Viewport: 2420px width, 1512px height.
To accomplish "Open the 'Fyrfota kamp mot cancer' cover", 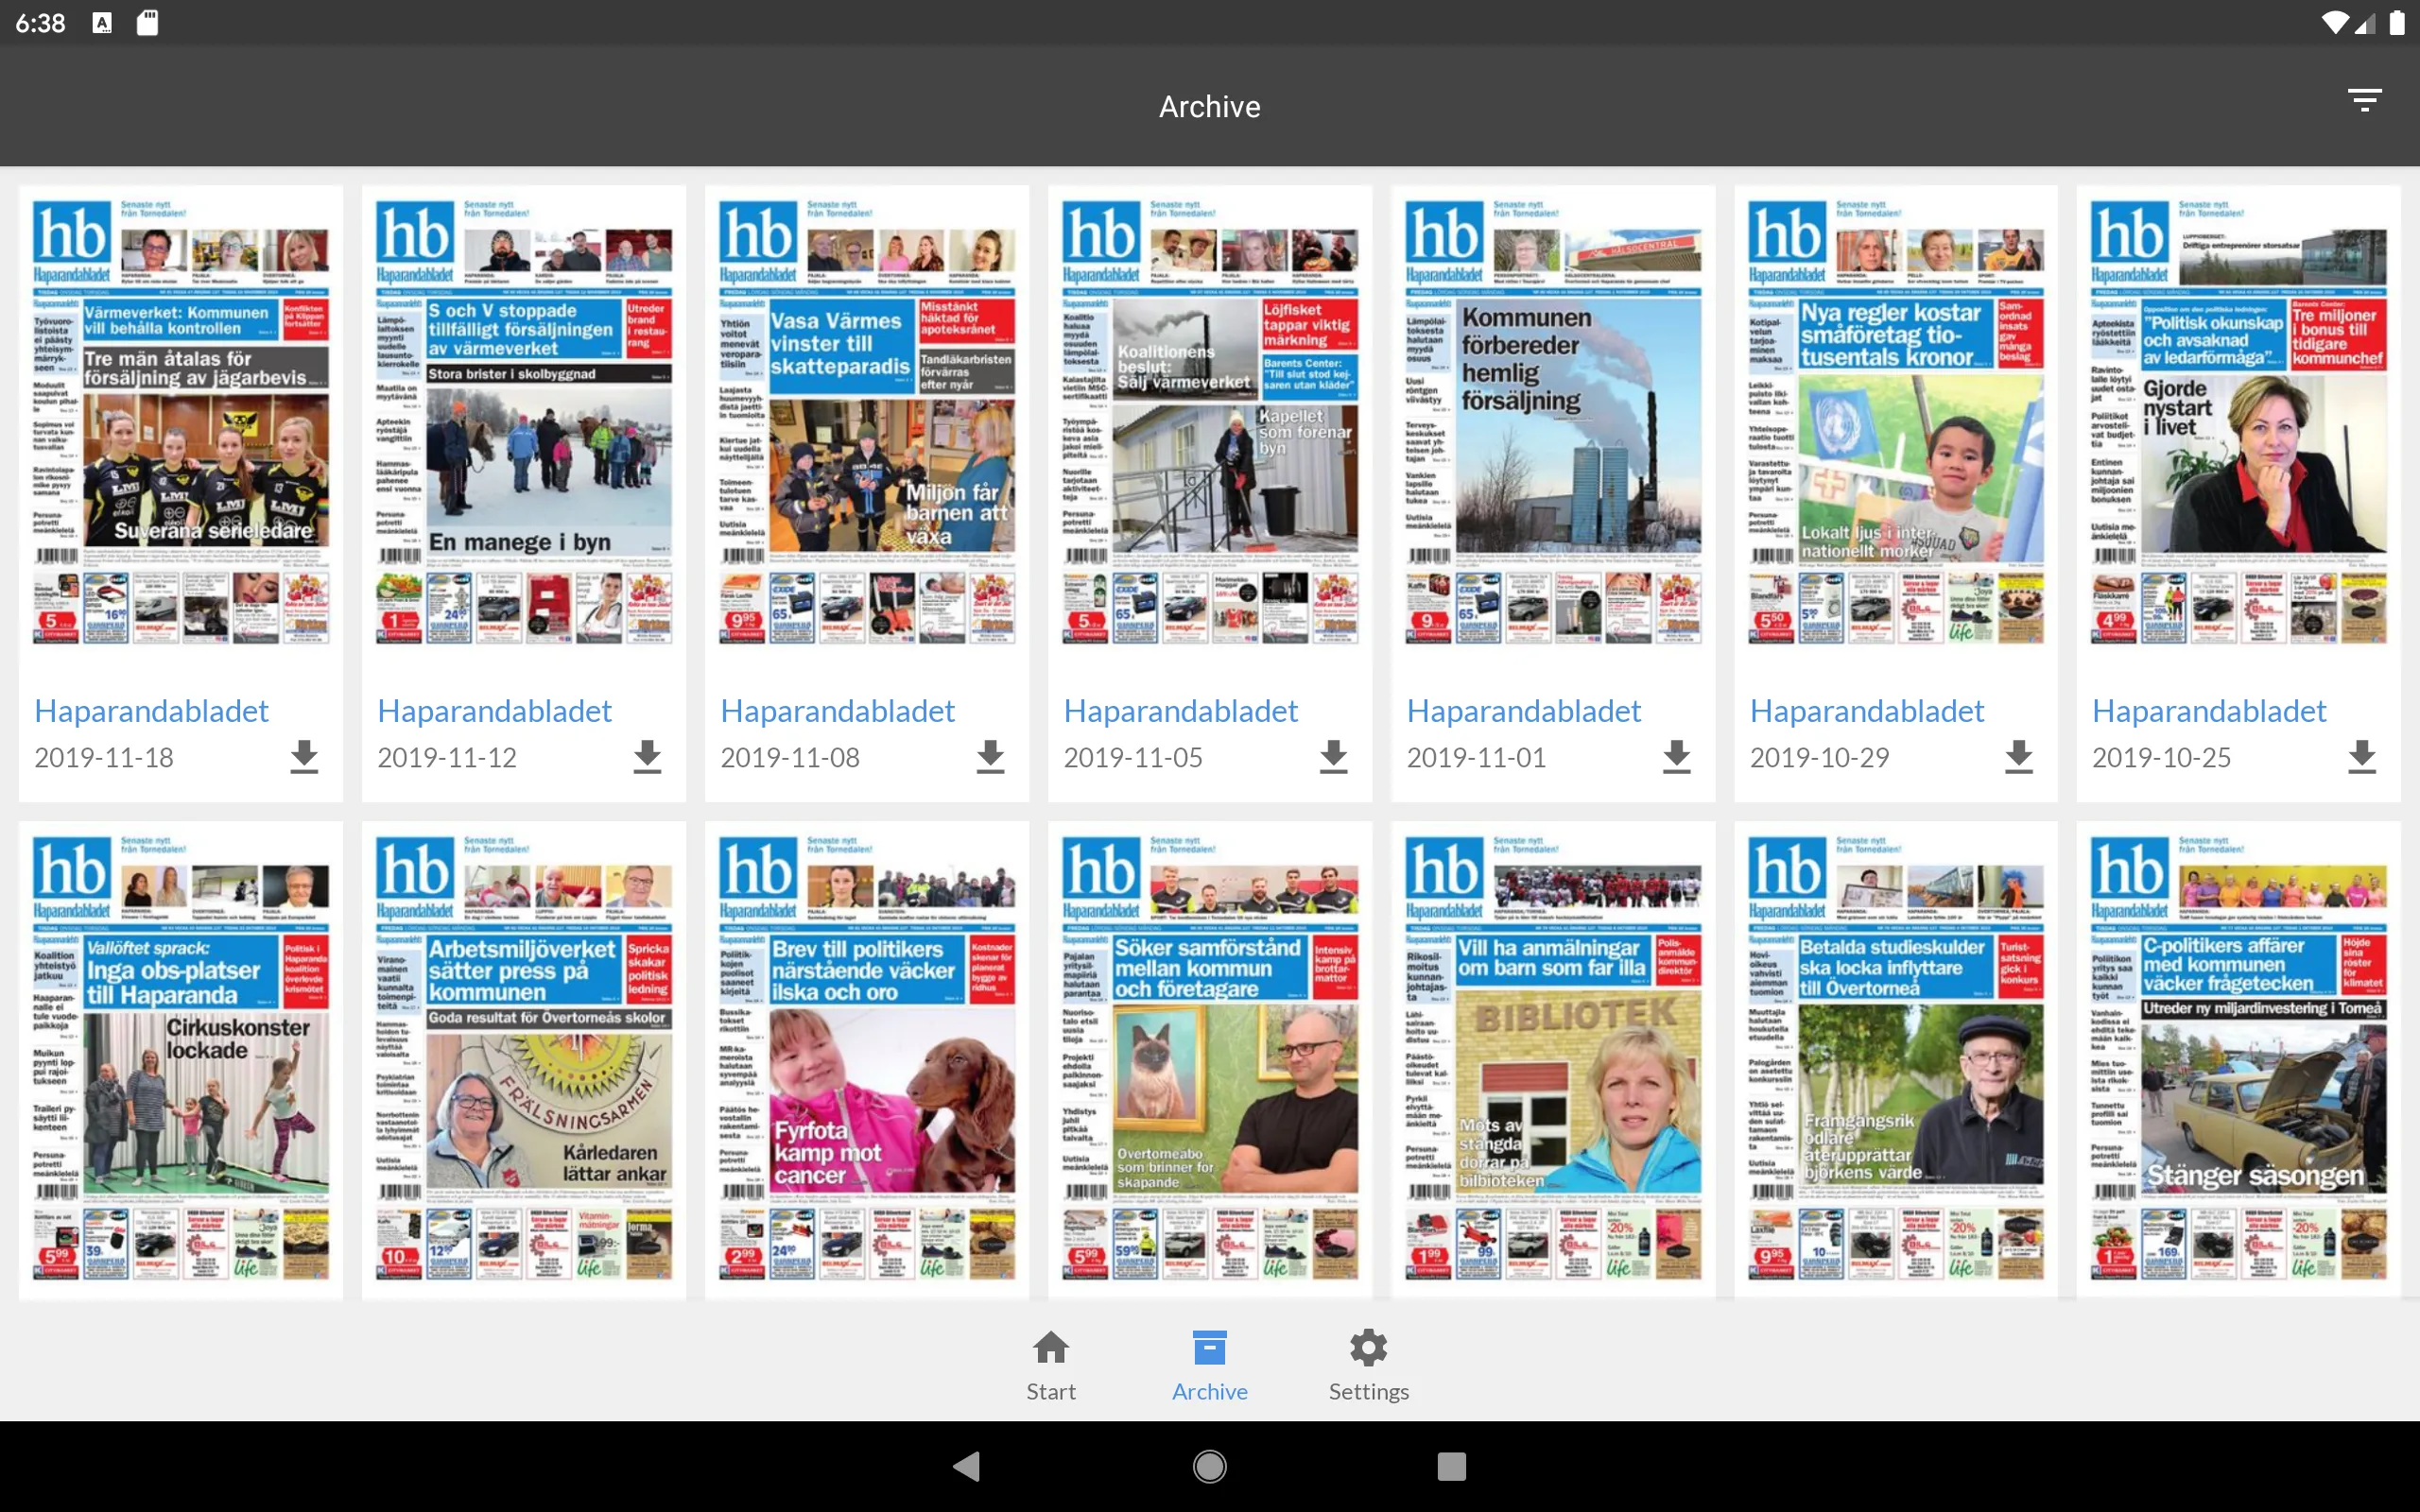I will pyautogui.click(x=867, y=1060).
